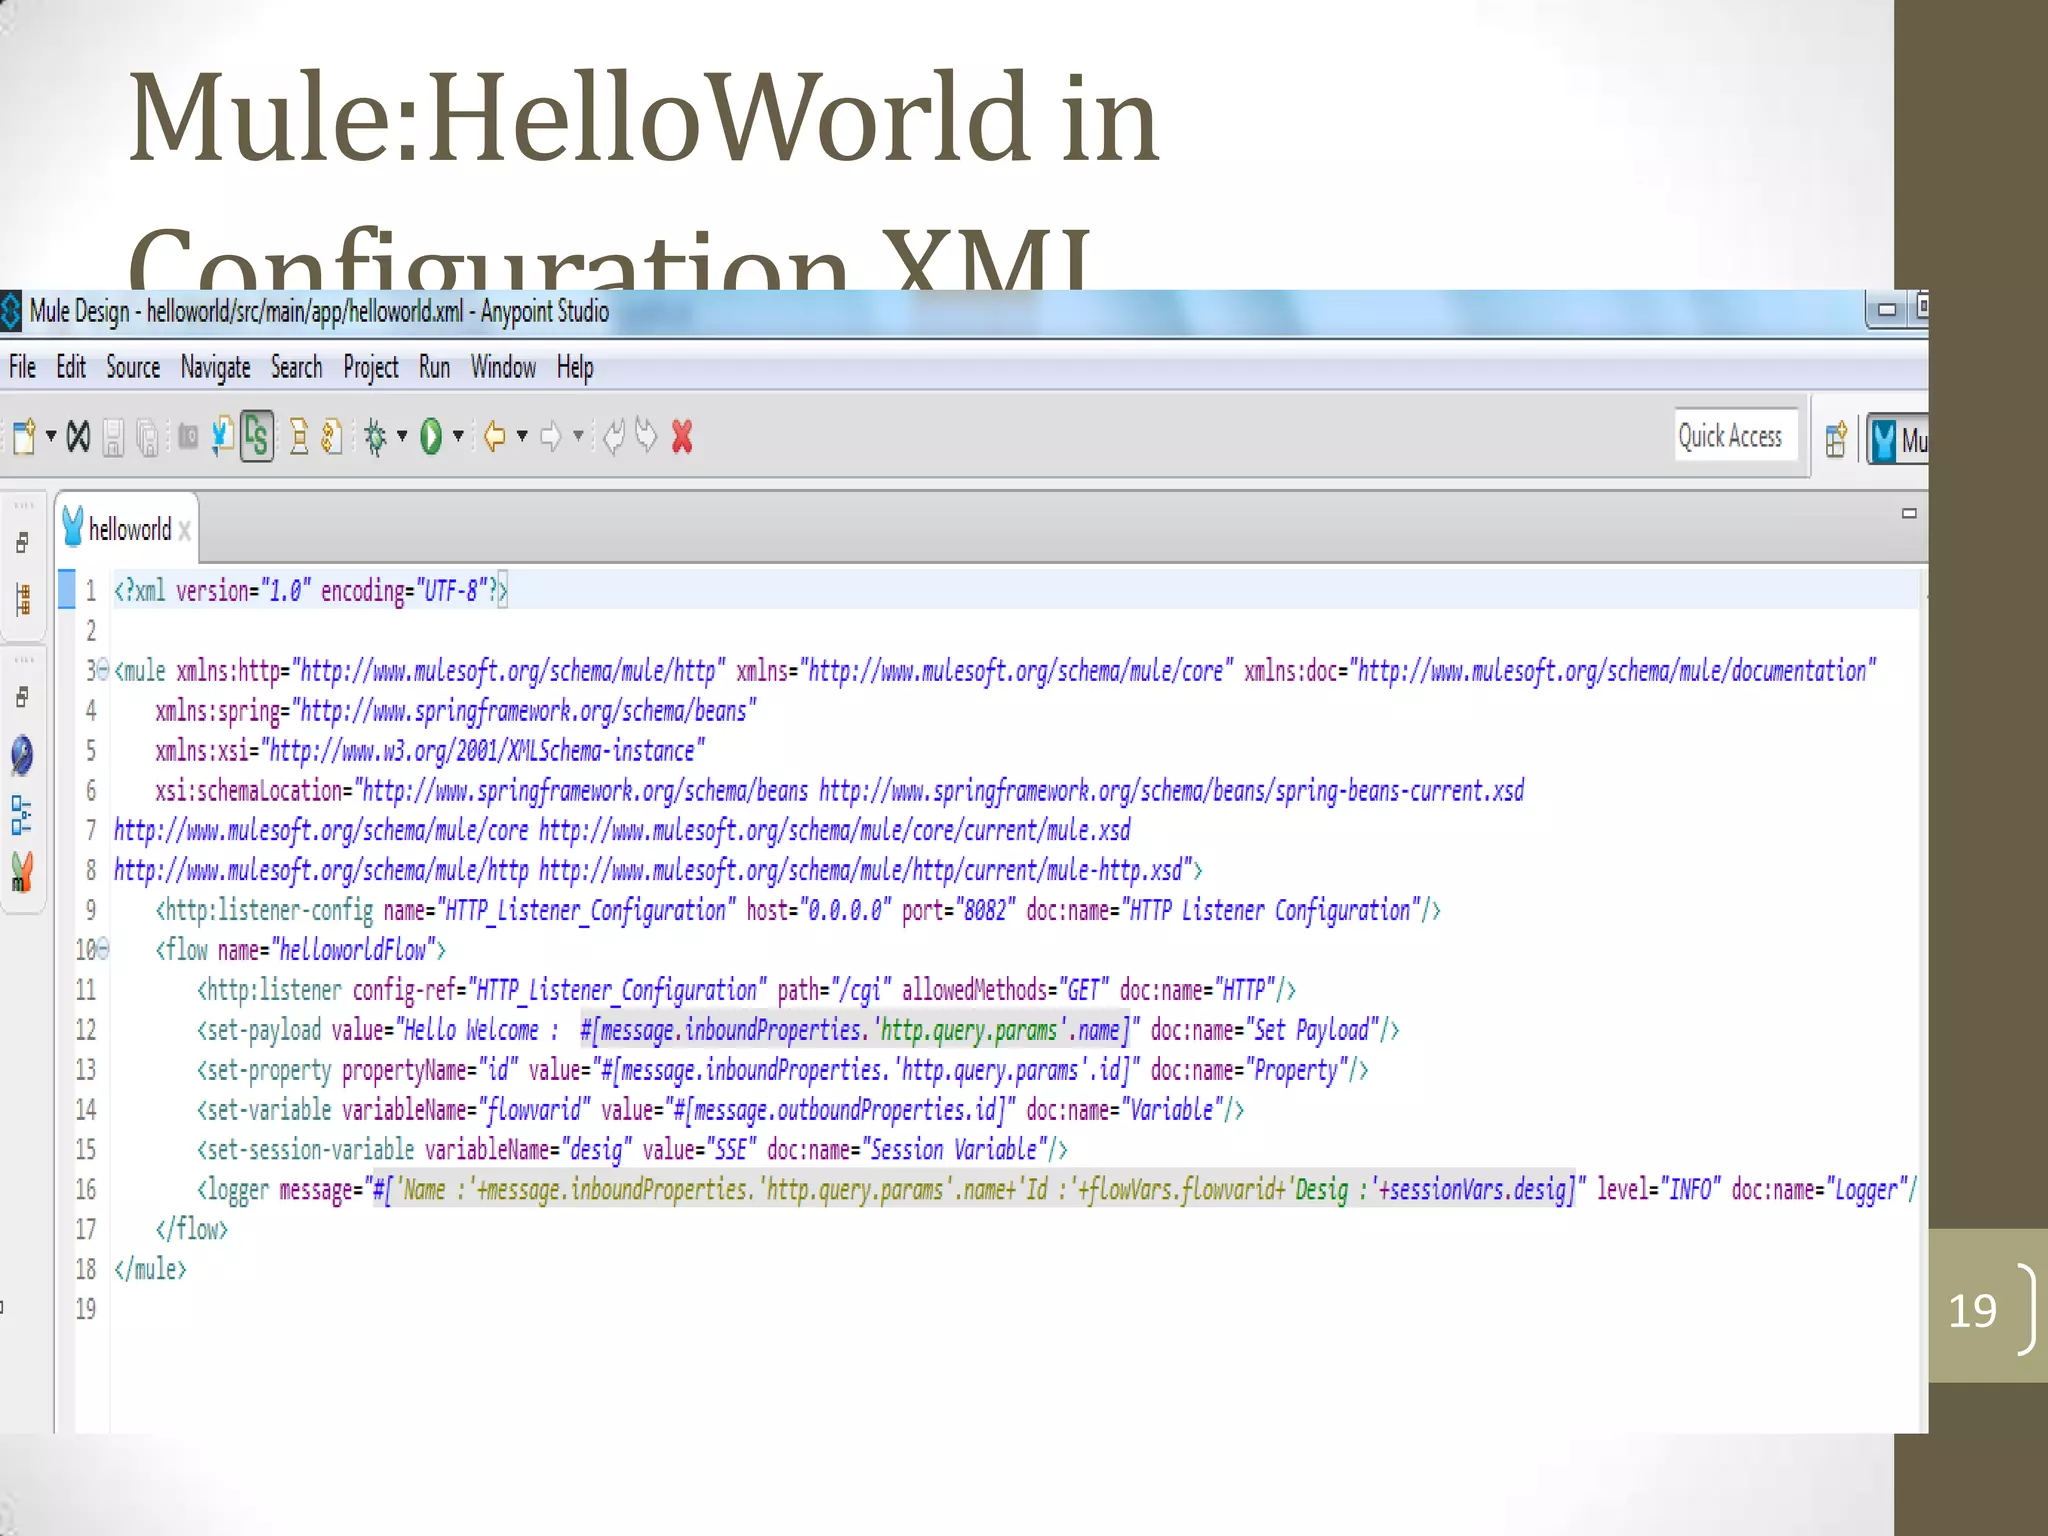The height and width of the screenshot is (1536, 2048).
Task: Click the blue Mule import file icon
Action: [223, 437]
